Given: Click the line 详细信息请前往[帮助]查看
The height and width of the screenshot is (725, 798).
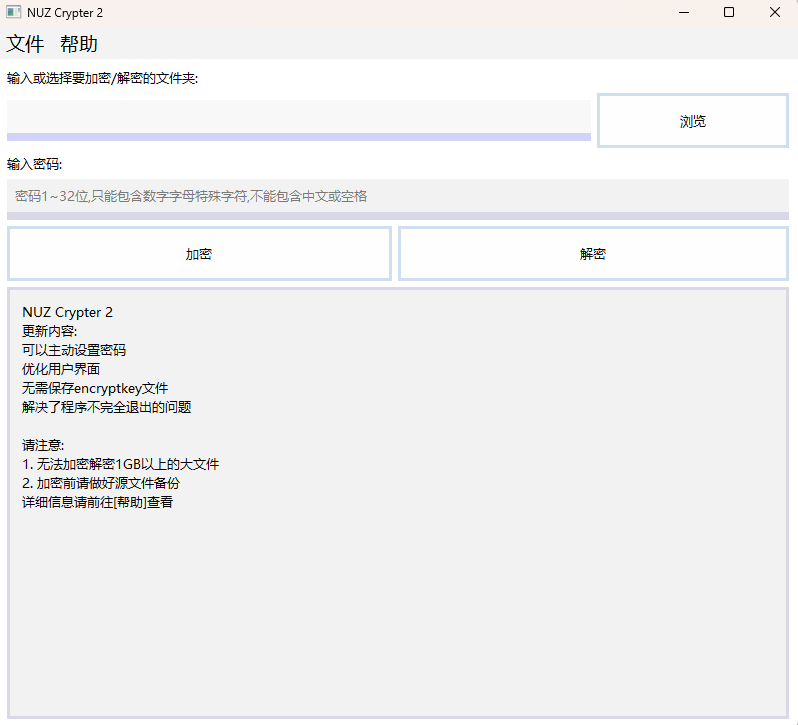Looking at the screenshot, I should click(x=97, y=502).
